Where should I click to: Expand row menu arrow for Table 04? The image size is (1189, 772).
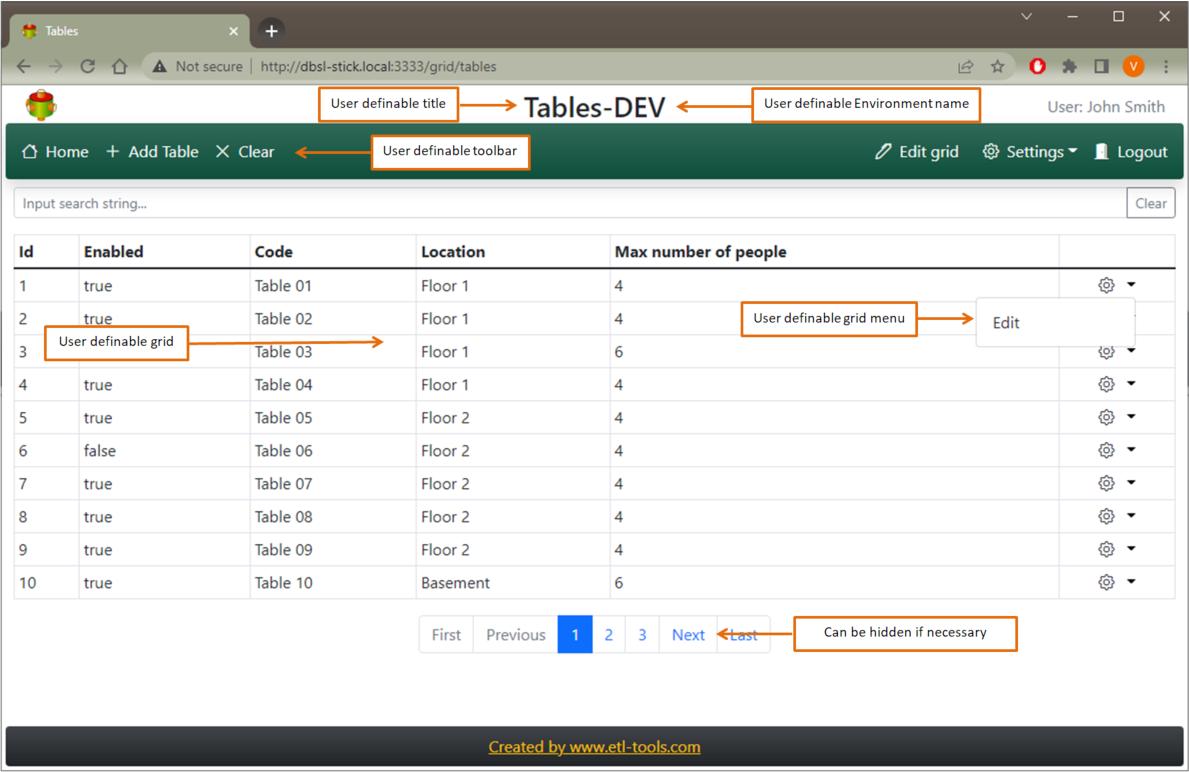pos(1131,384)
